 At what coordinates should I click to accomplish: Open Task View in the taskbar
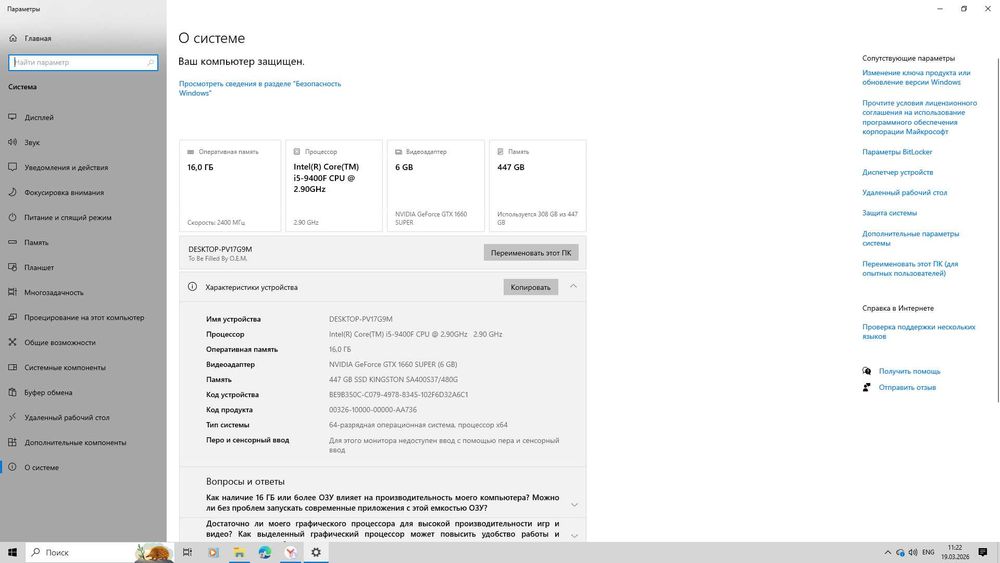187,552
